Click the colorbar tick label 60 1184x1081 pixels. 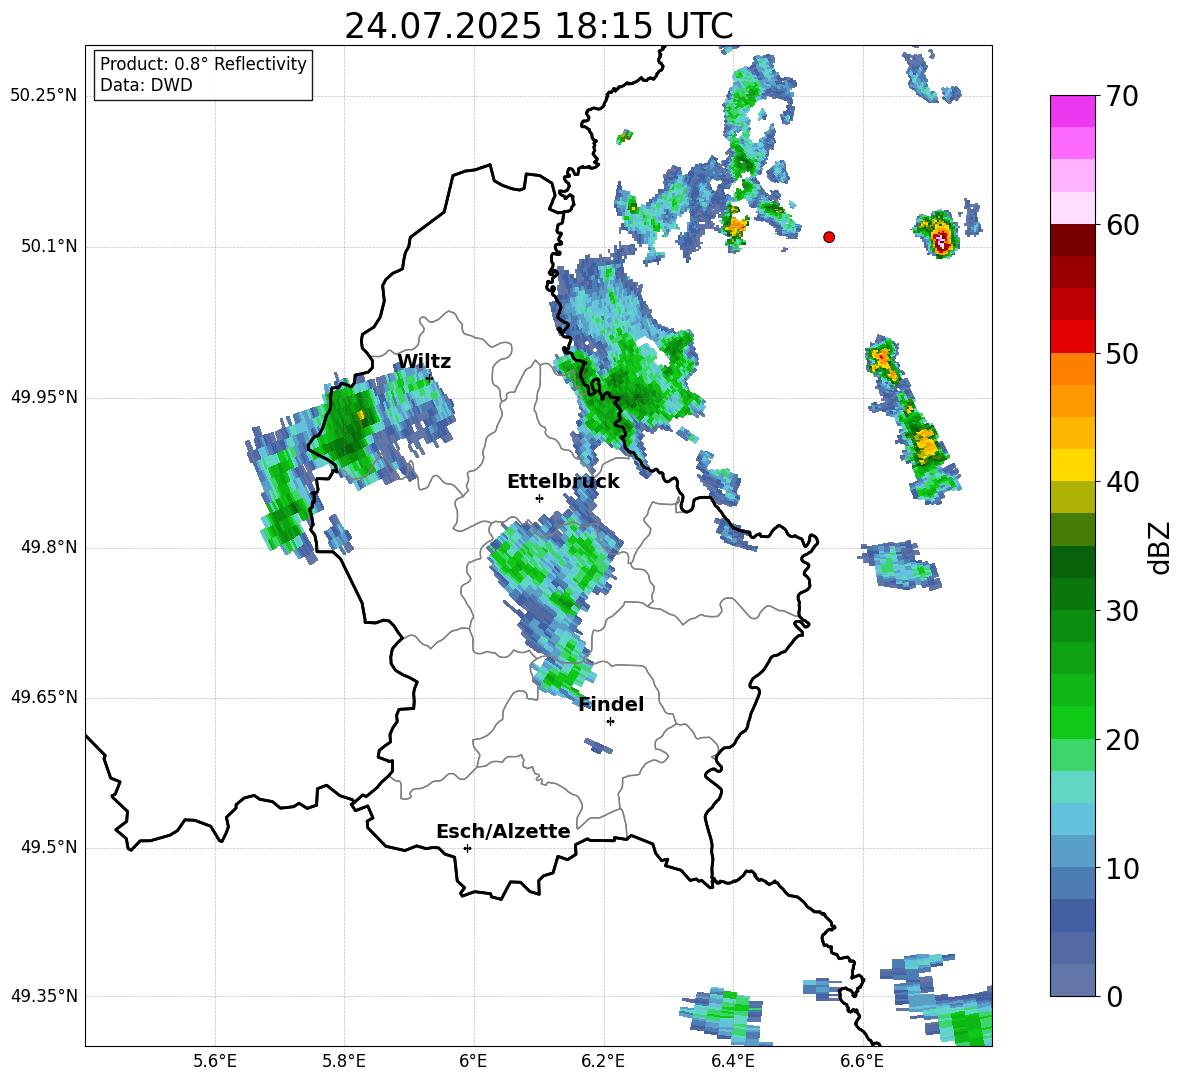pyautogui.click(x=1122, y=225)
